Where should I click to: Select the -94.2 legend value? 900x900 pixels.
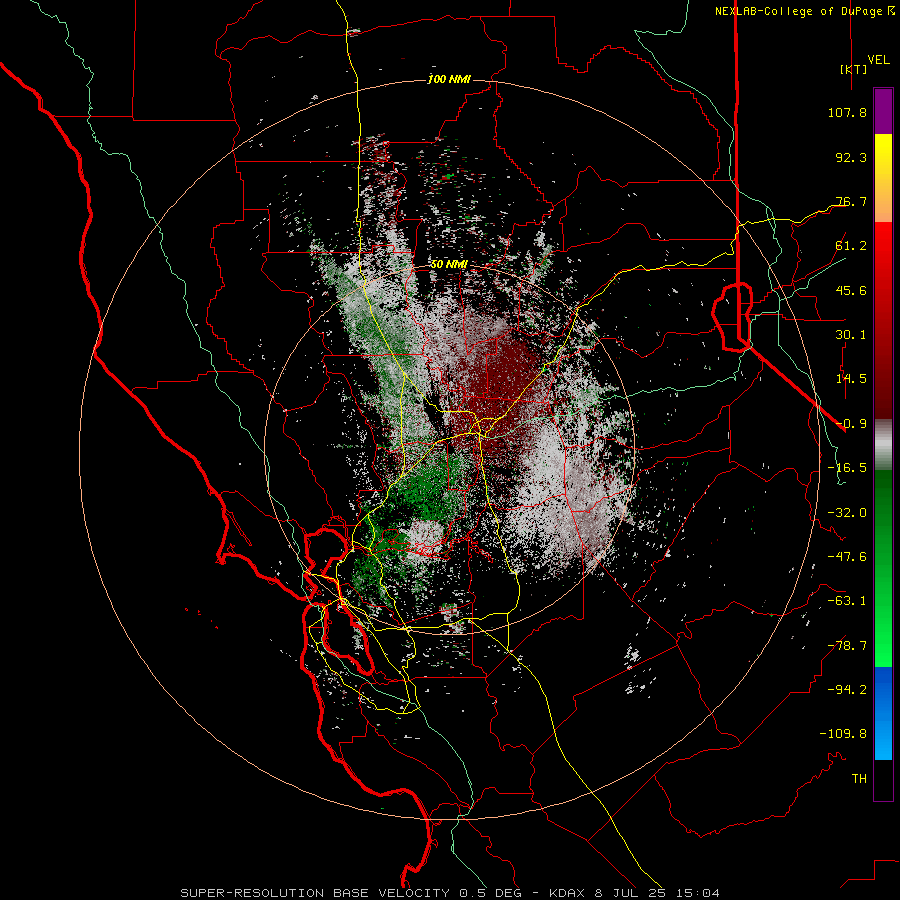(x=847, y=690)
